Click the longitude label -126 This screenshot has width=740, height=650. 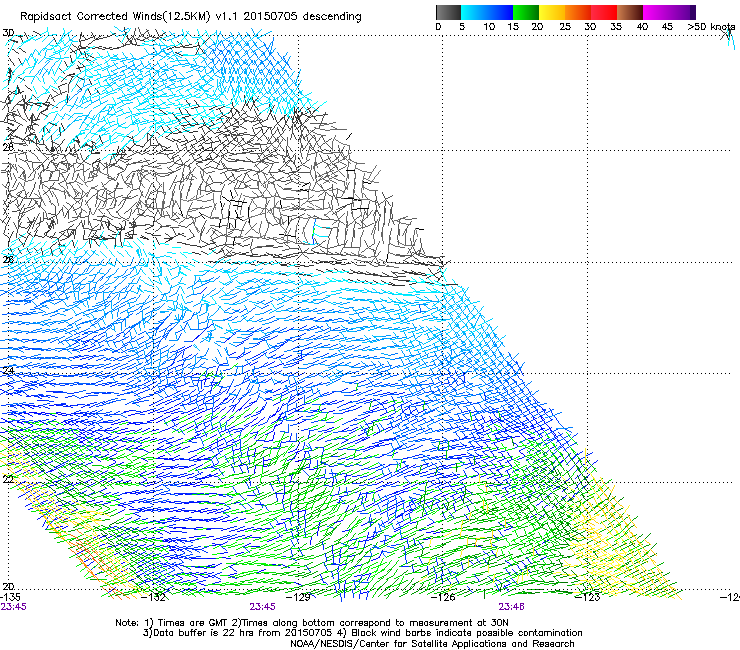tap(444, 597)
